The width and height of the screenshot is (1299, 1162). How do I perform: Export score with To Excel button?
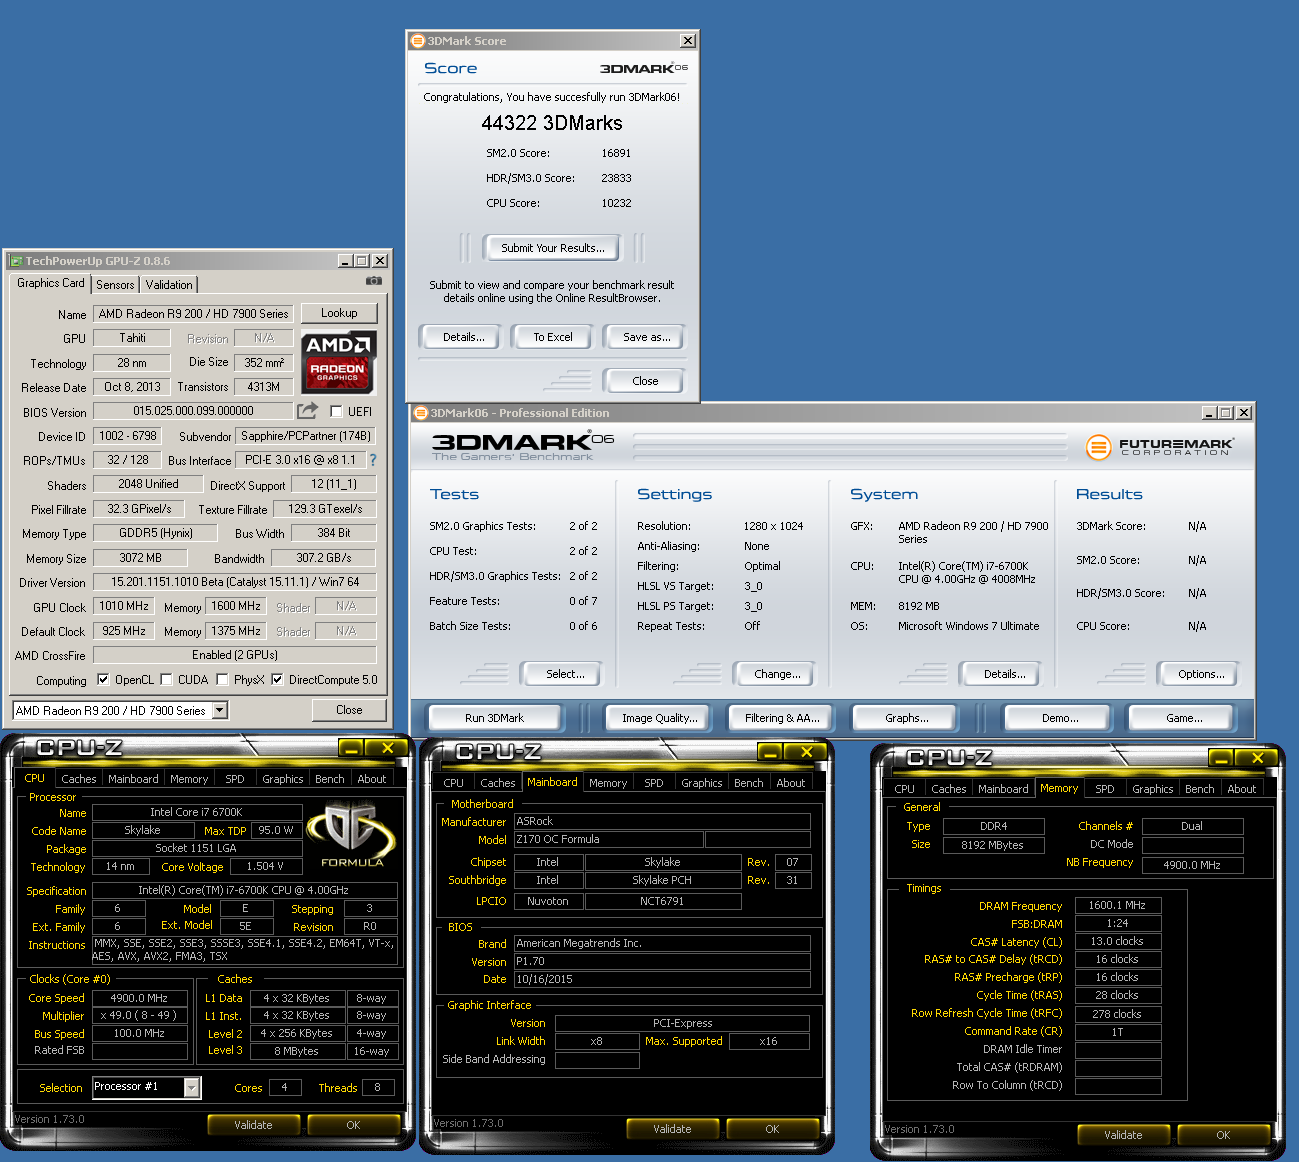(553, 337)
